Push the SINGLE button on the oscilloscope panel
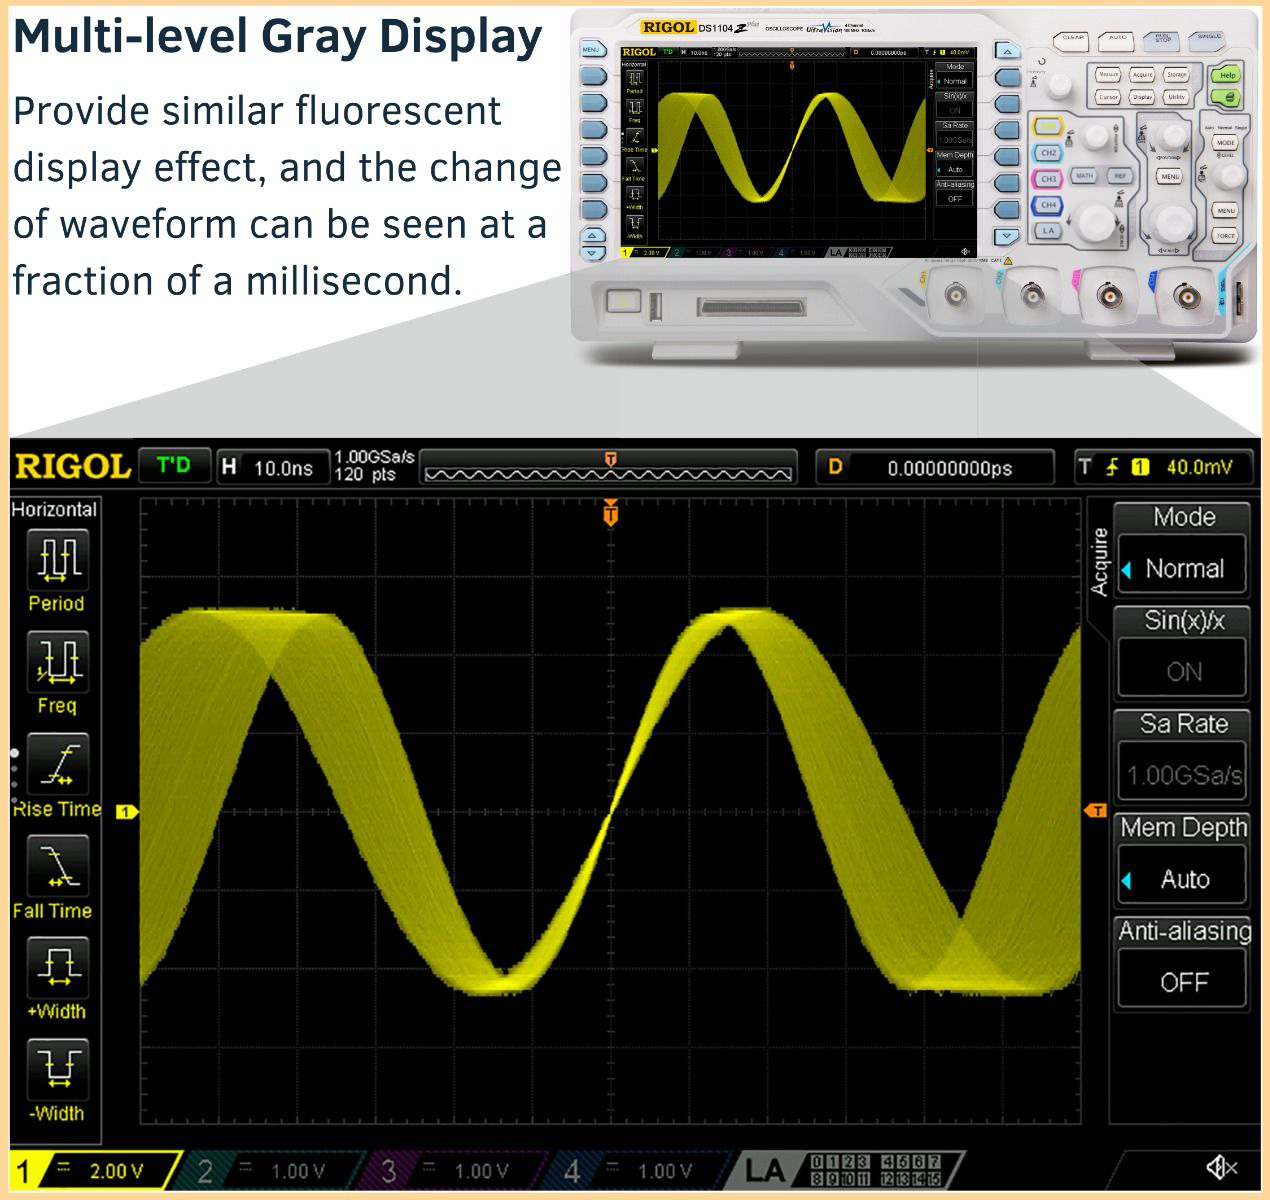Viewport: 1270px width, 1200px height. (1207, 40)
